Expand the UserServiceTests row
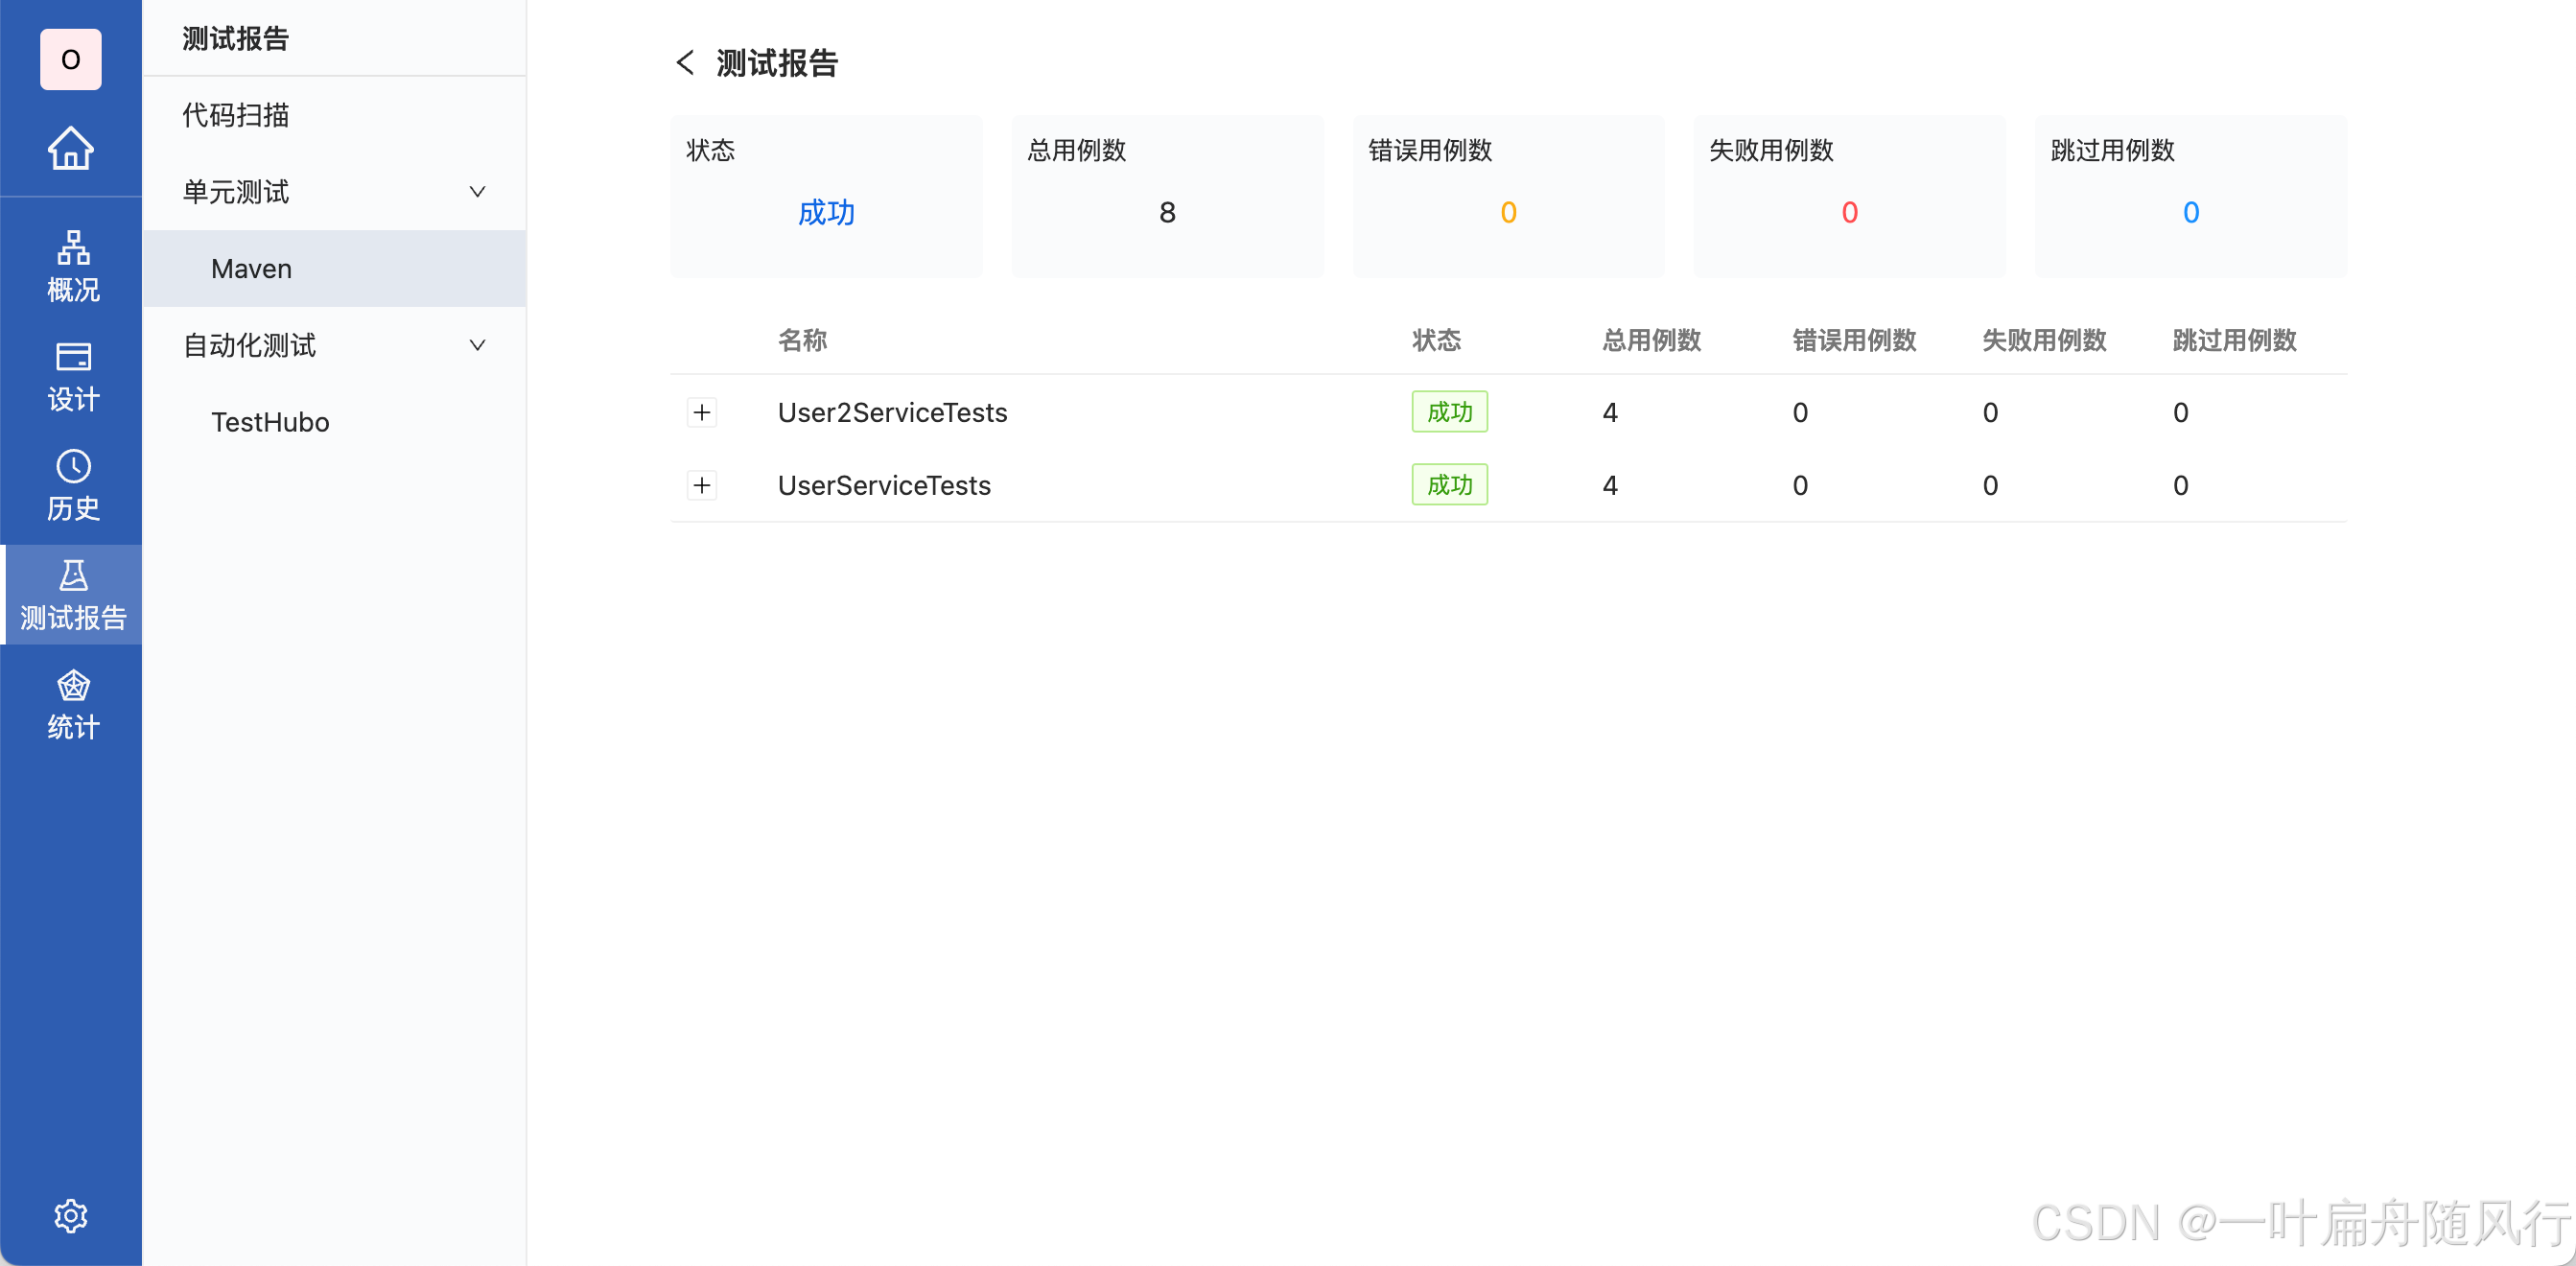This screenshot has height=1266, width=2576. [702, 485]
